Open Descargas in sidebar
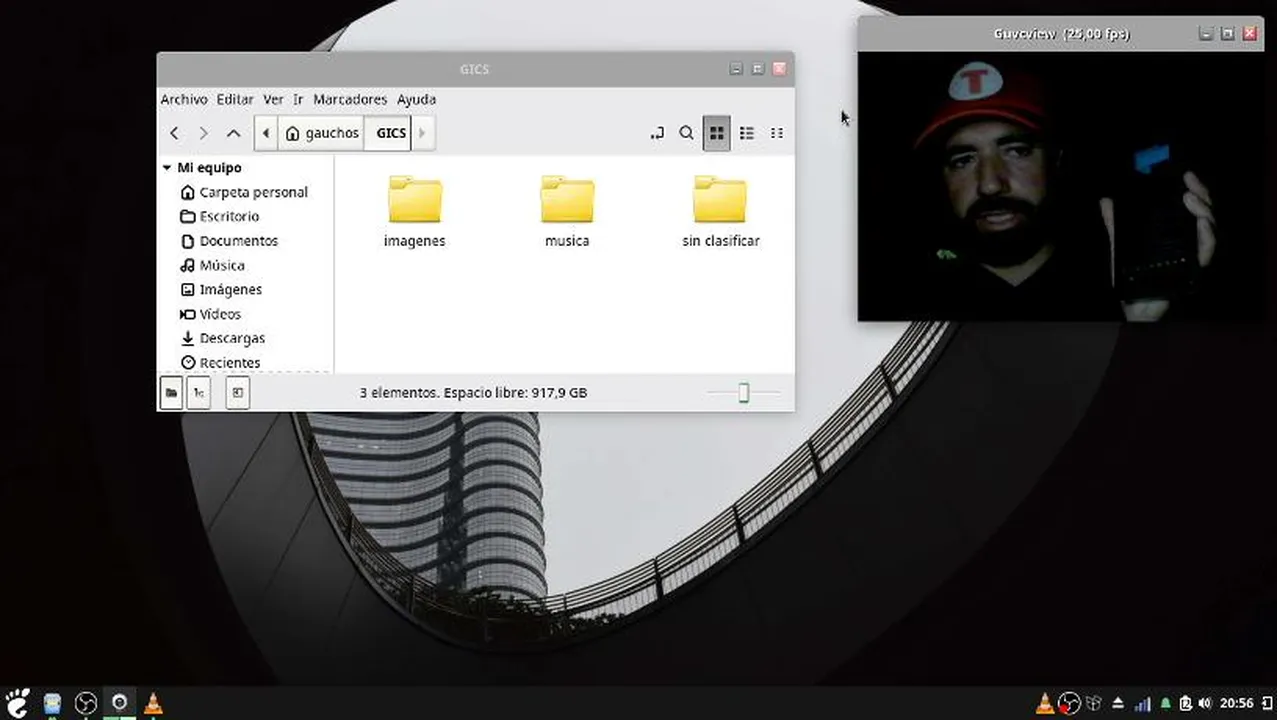Viewport: 1277px width, 720px height. click(x=222, y=338)
